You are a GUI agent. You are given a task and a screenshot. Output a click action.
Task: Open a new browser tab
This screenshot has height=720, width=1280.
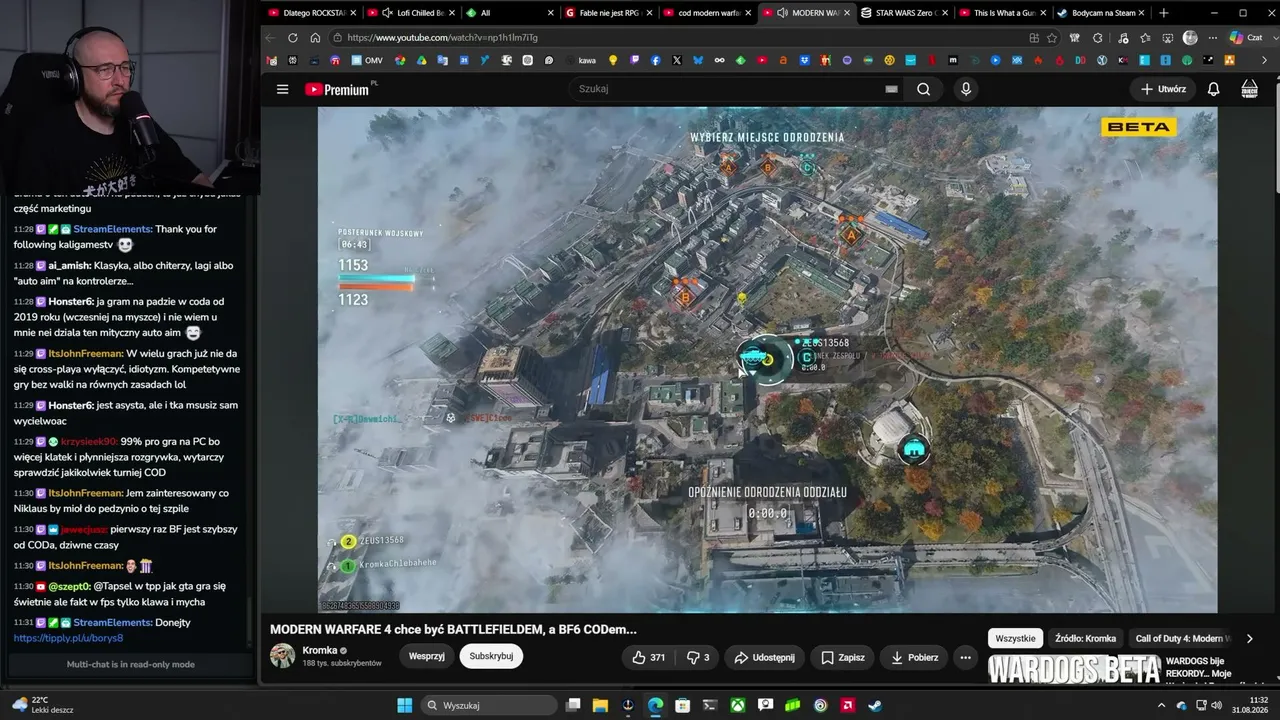pyautogui.click(x=1163, y=13)
